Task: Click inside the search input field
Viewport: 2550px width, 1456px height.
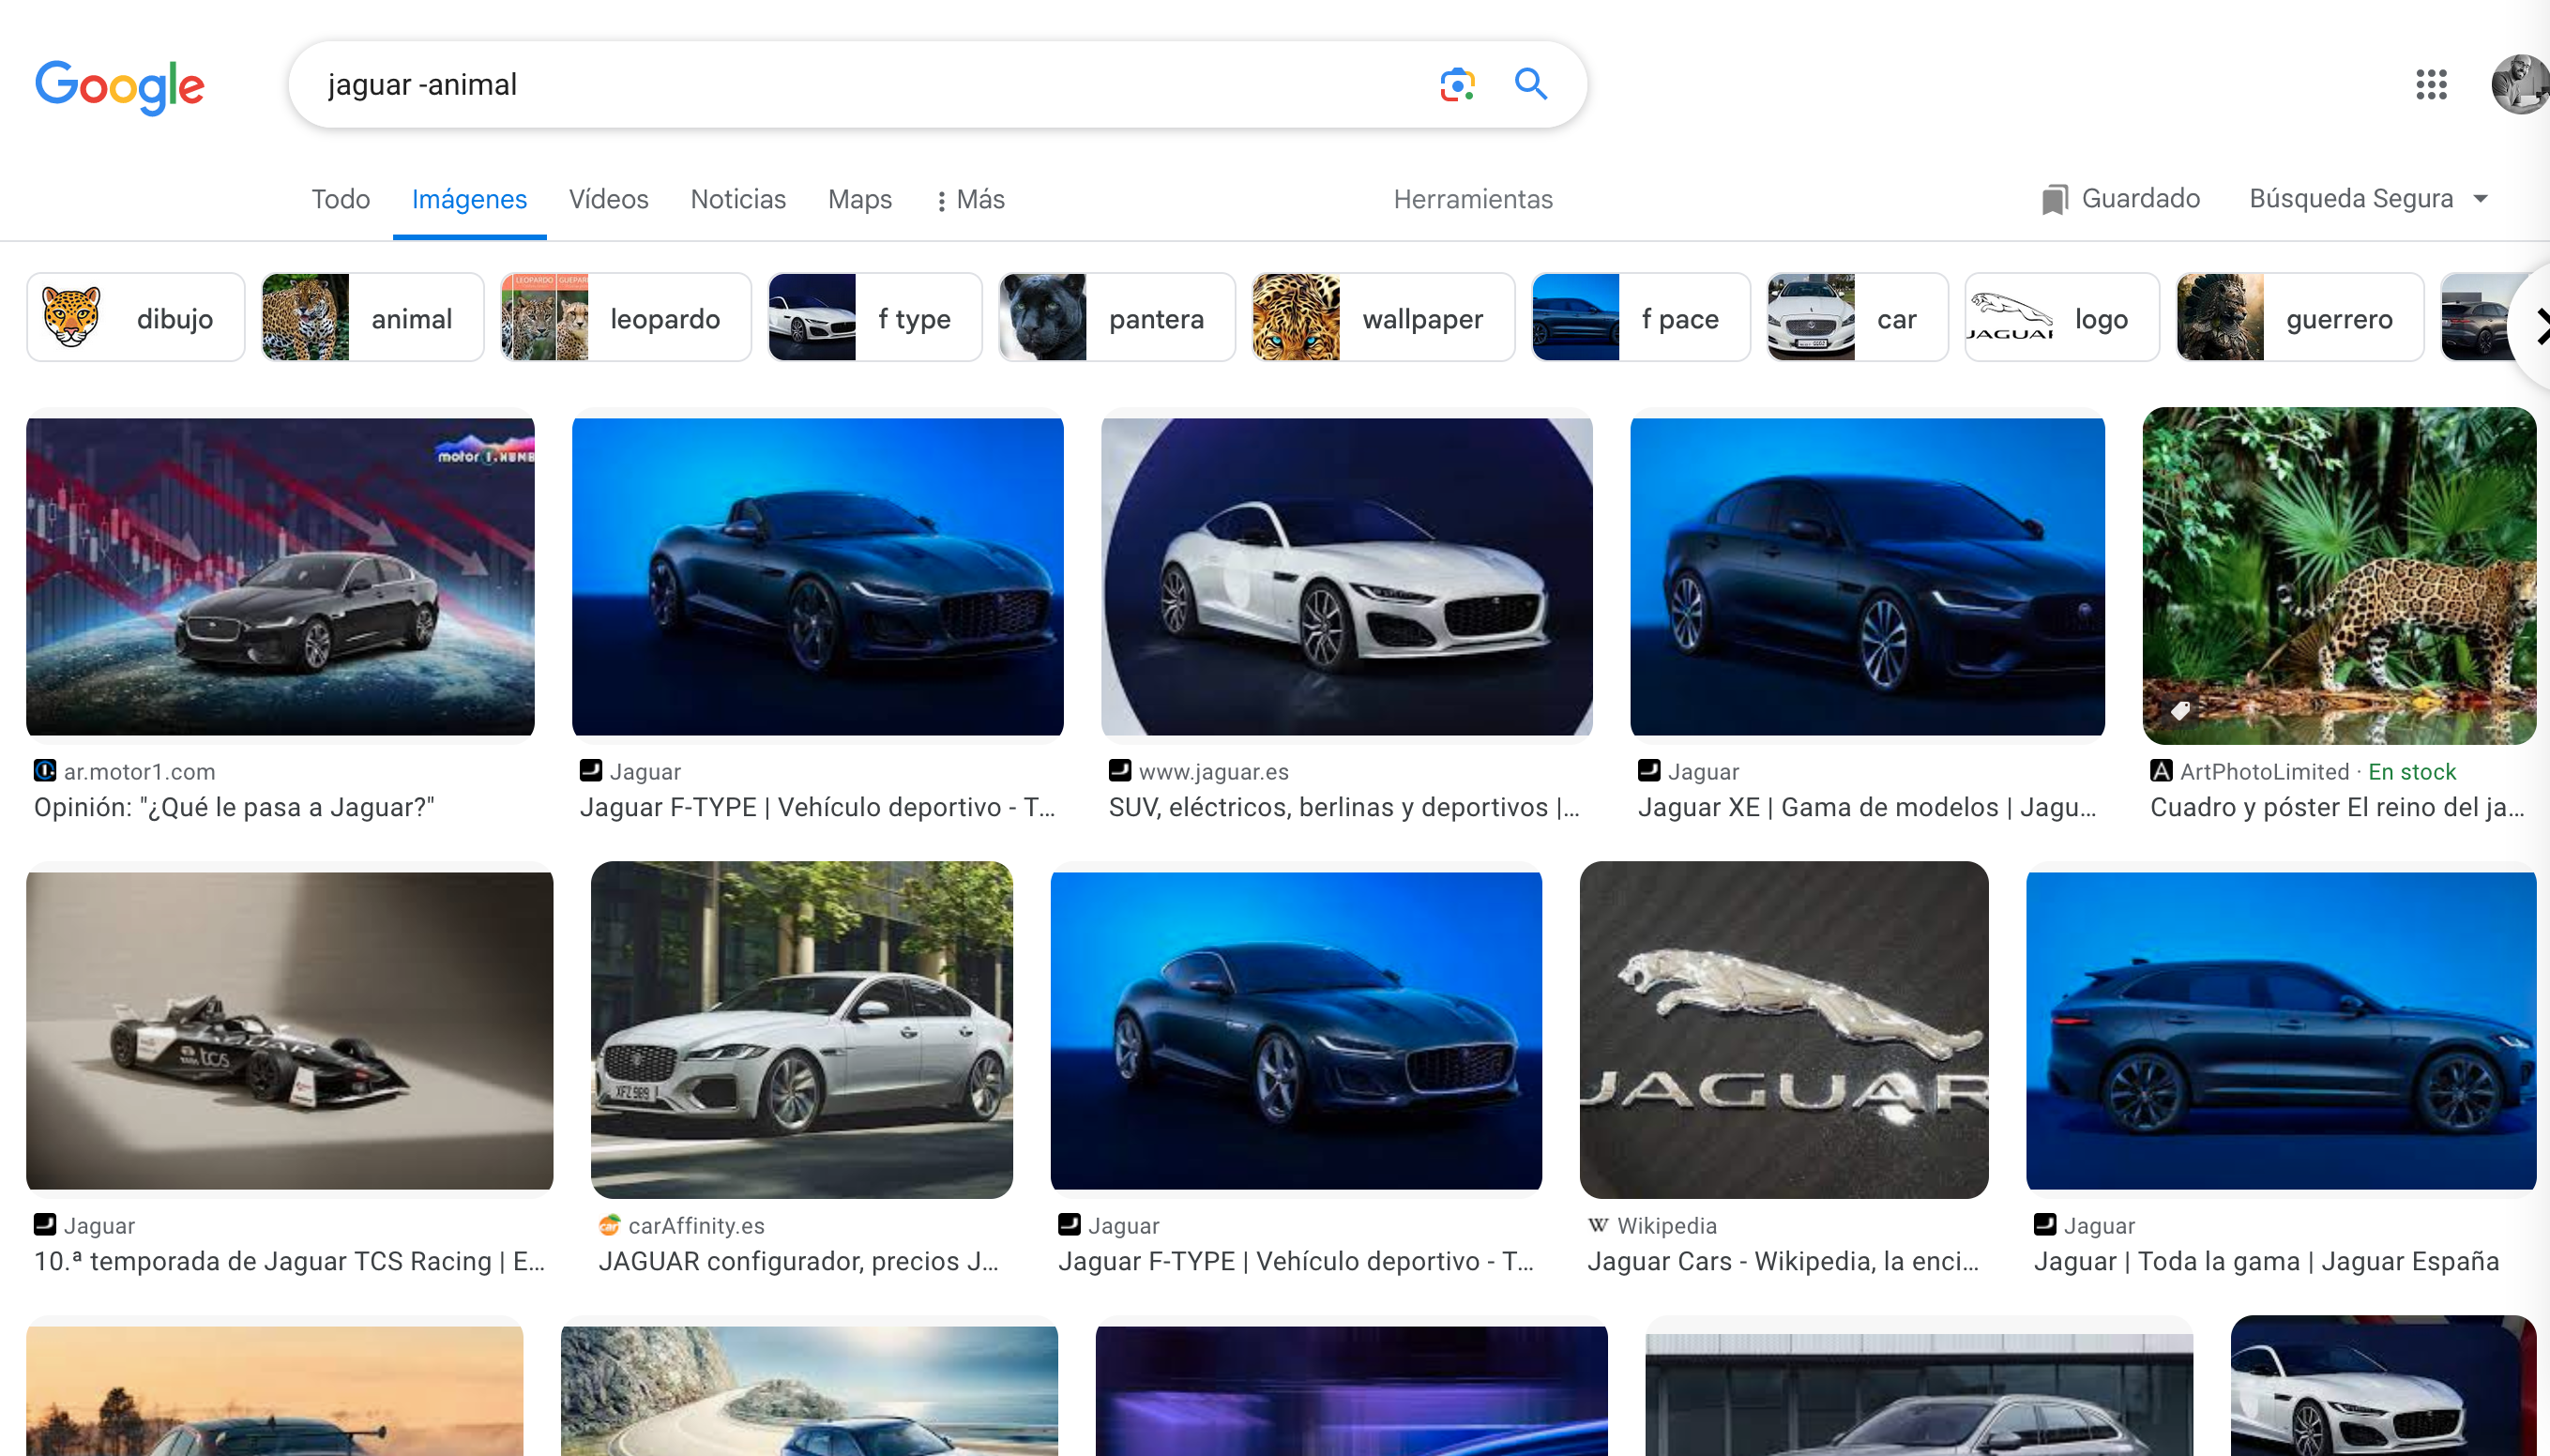Action: tap(800, 84)
